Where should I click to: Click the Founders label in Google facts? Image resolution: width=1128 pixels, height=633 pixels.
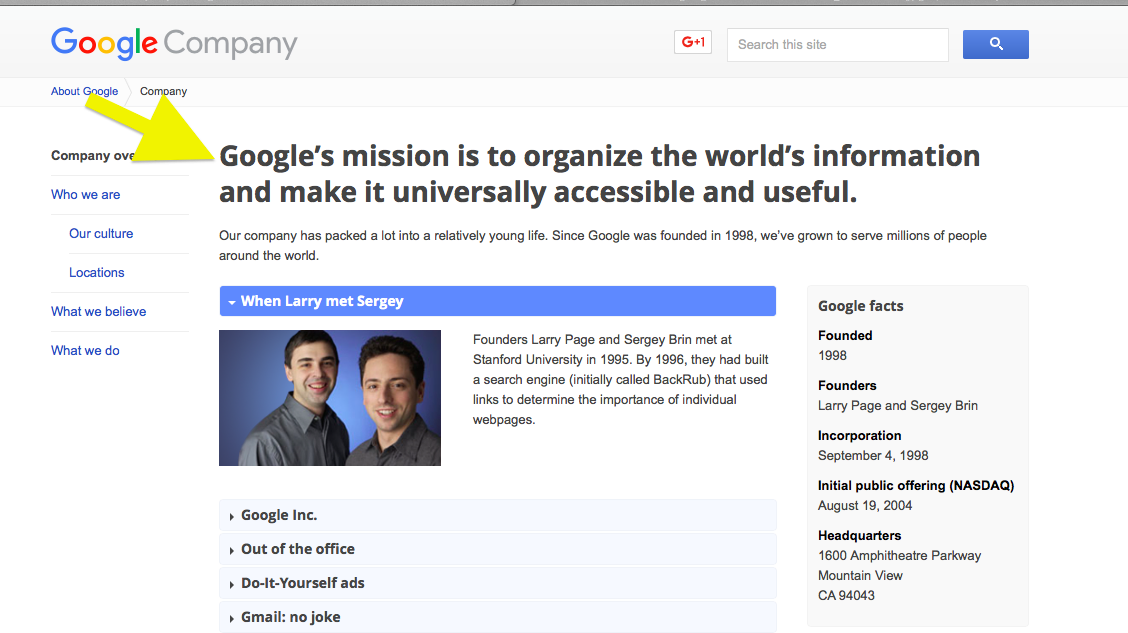[x=847, y=386]
